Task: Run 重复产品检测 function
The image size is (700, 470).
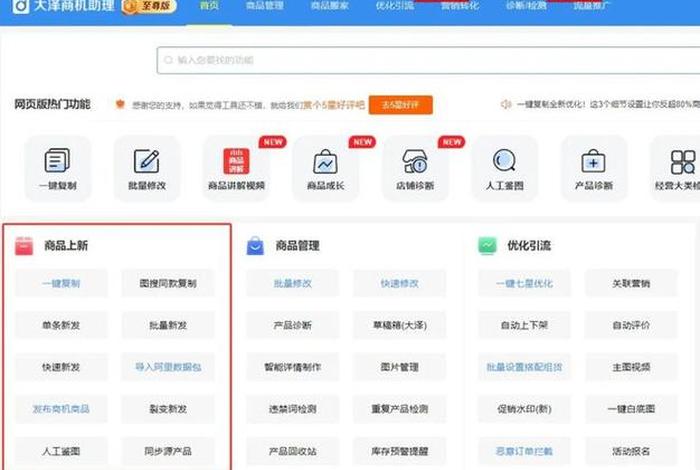Action: (400, 409)
